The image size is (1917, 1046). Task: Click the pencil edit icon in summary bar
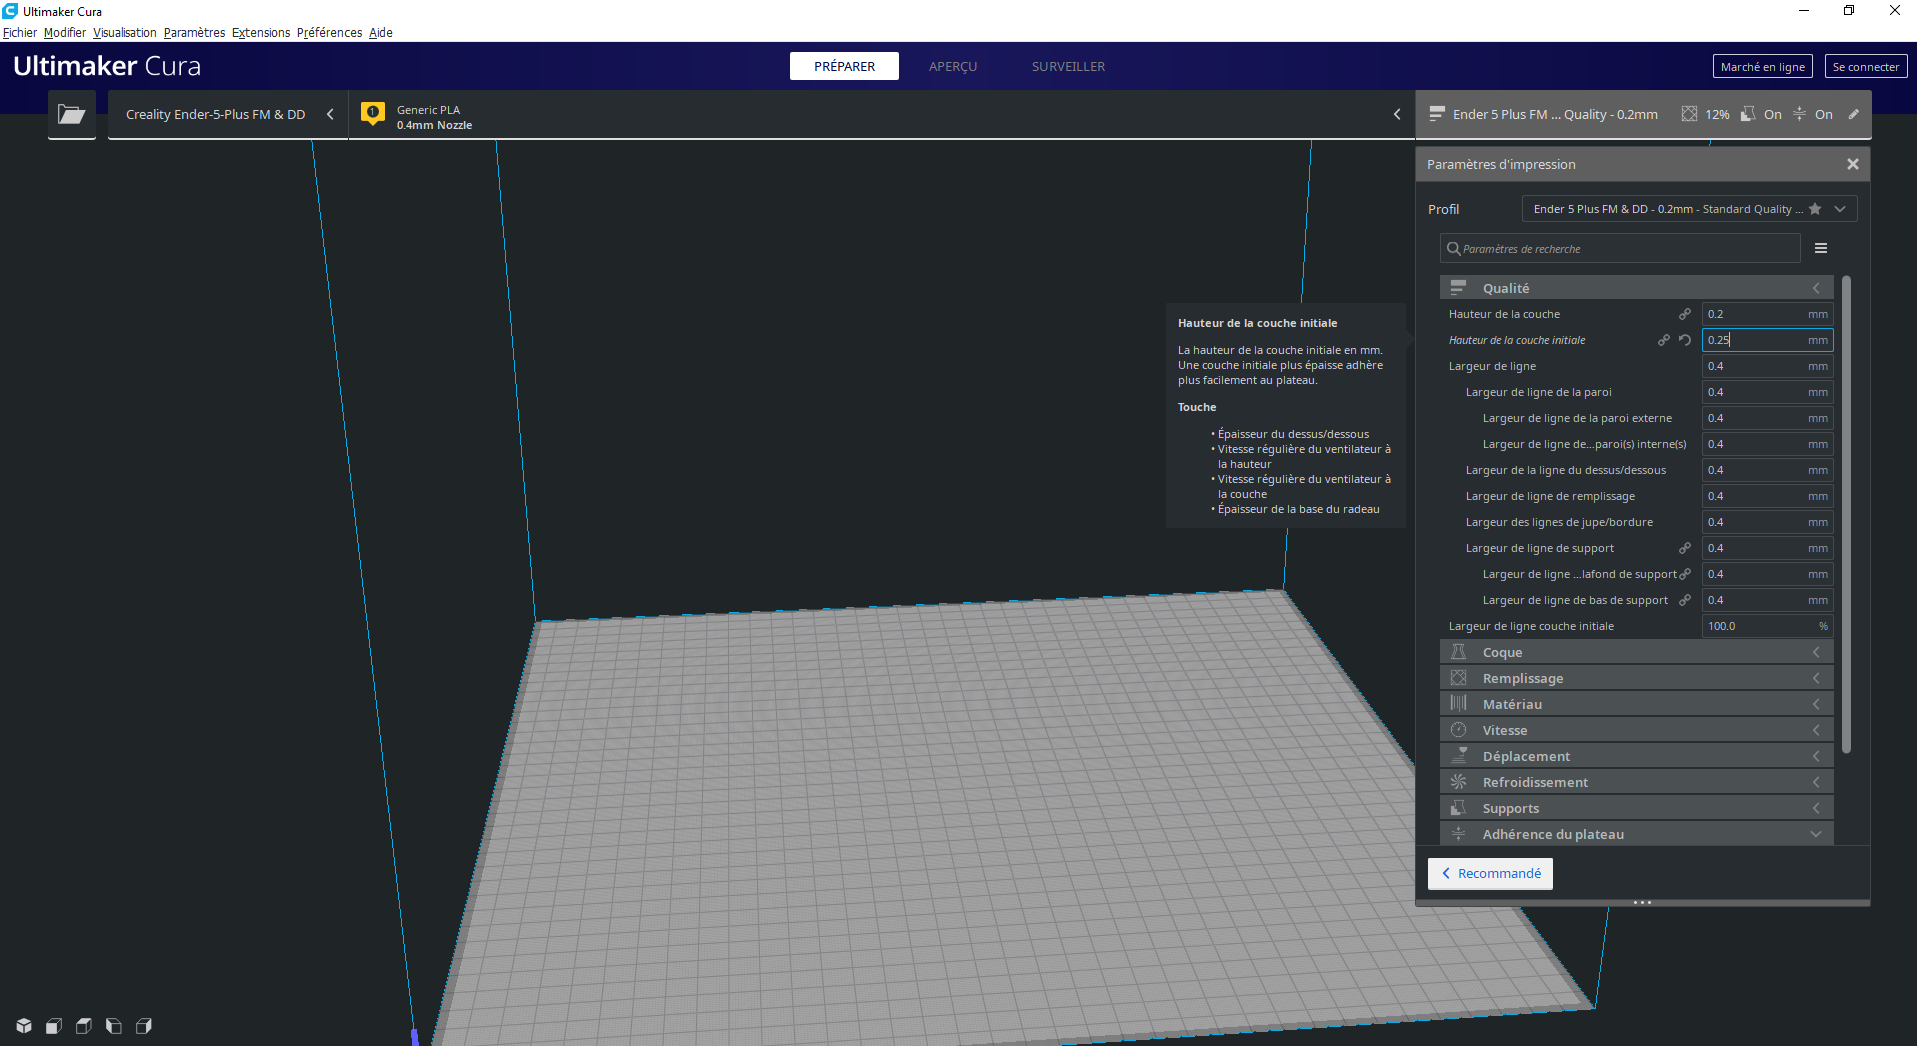tap(1853, 114)
